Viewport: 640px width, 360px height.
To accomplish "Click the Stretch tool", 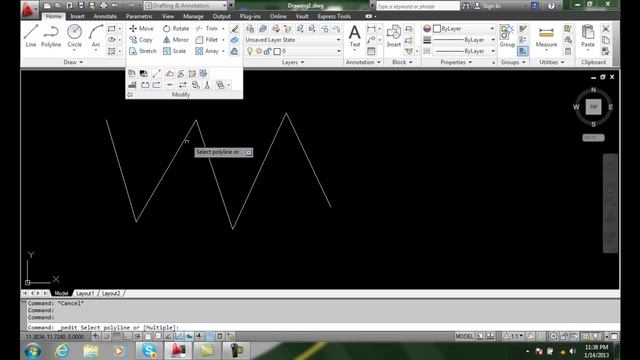I will click(x=143, y=51).
